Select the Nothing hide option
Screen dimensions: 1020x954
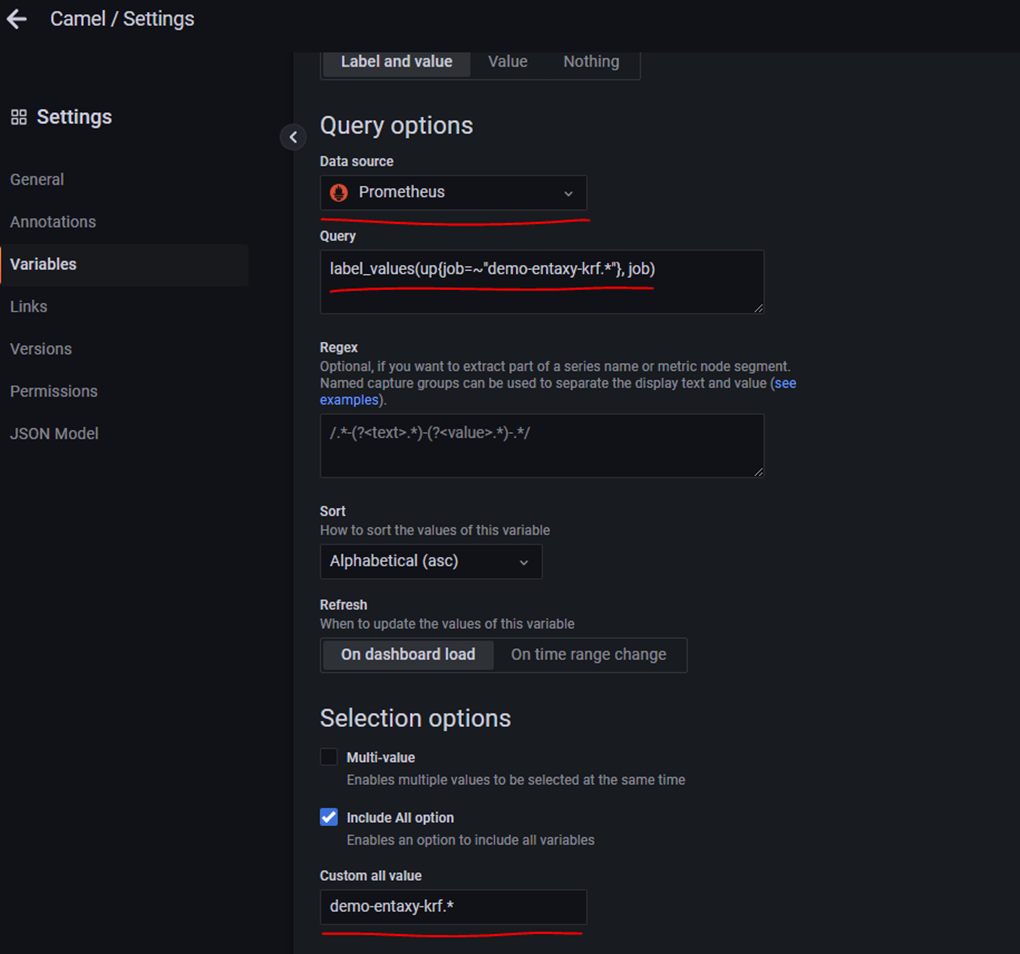[591, 62]
